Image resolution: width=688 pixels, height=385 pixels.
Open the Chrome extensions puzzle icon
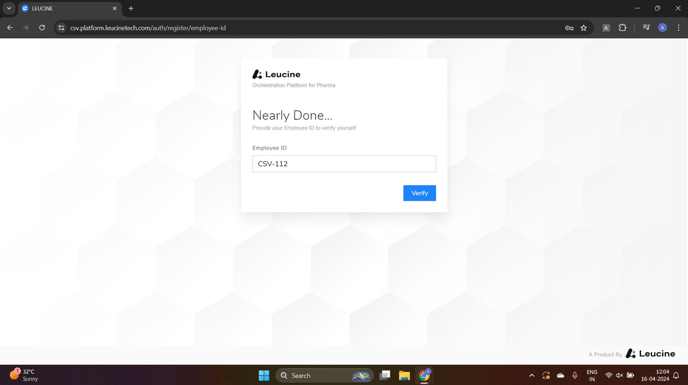(x=622, y=28)
